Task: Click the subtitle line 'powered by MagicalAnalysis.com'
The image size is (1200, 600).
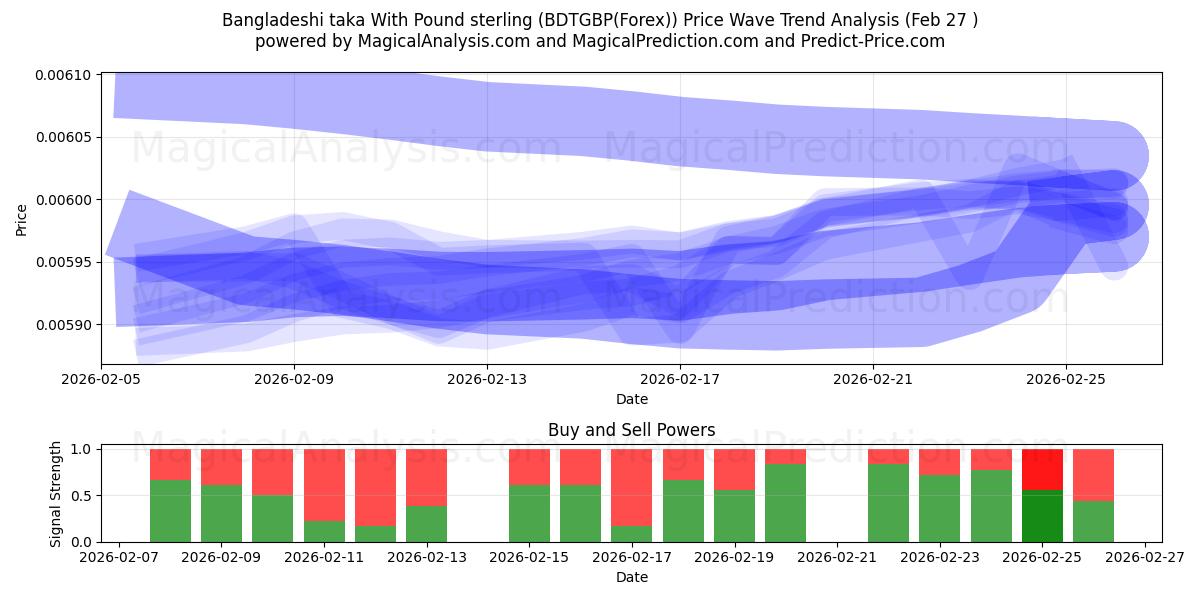Action: 600,41
